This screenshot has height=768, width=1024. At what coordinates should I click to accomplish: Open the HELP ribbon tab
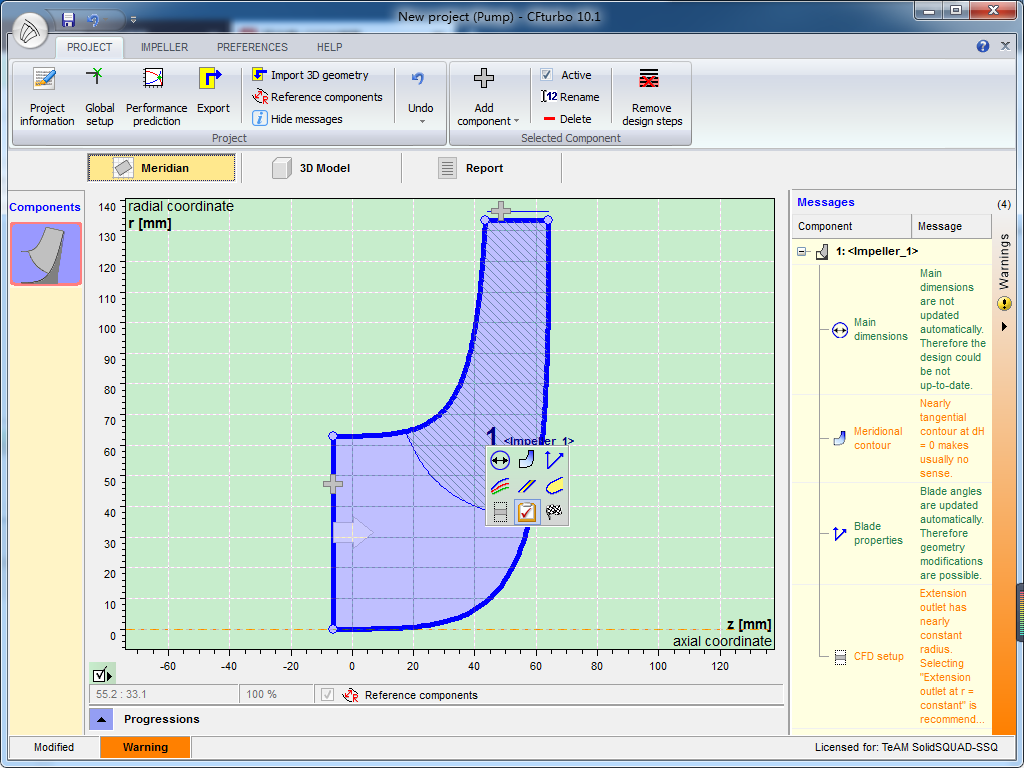329,47
